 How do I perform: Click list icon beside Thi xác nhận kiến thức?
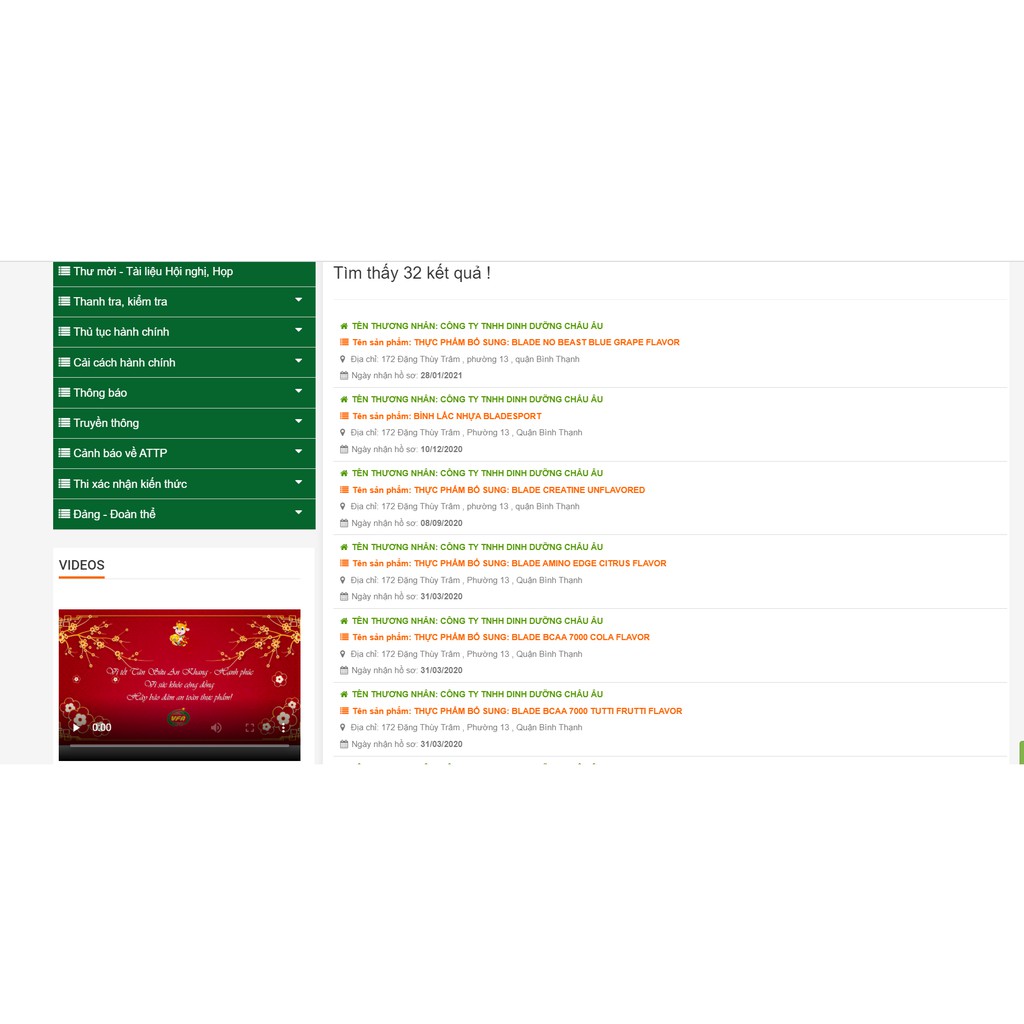pyautogui.click(x=64, y=483)
